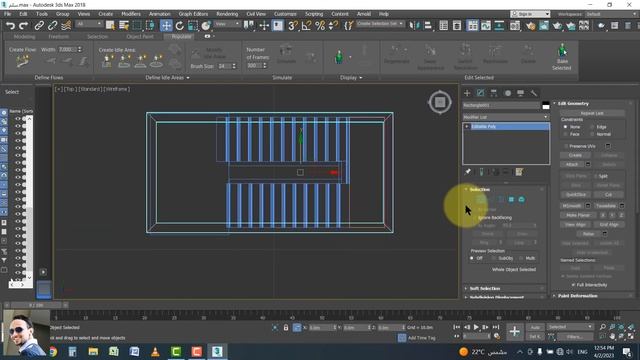Play the animation
640x360 pixels.
click(476, 327)
